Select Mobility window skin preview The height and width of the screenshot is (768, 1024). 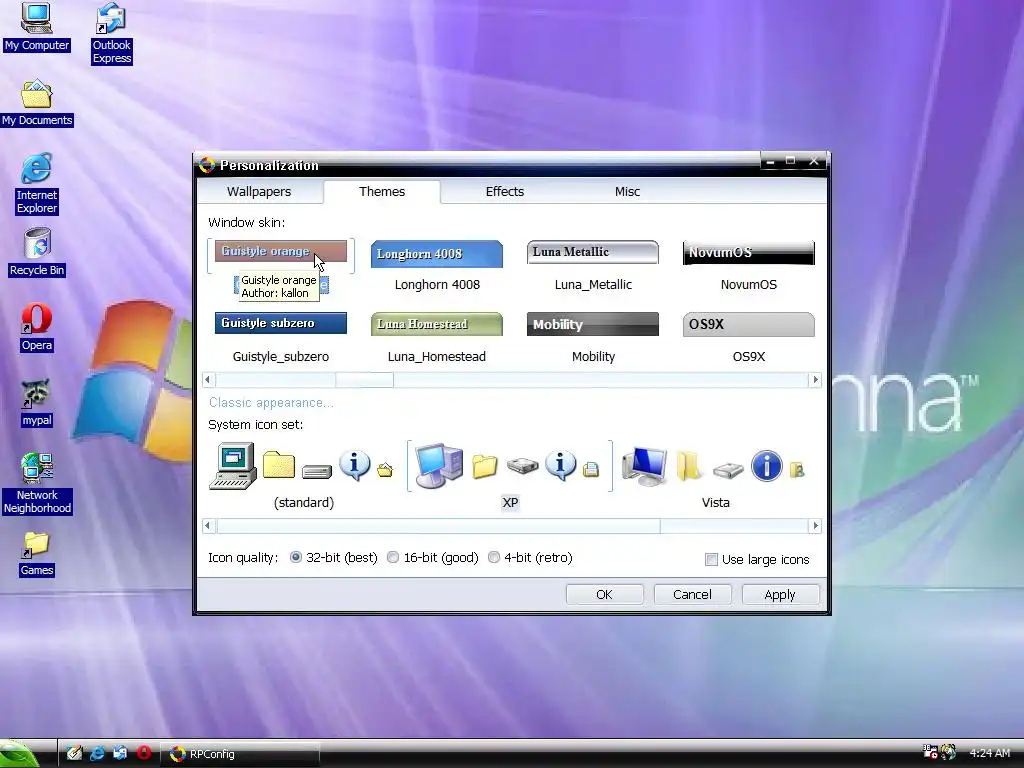click(x=593, y=324)
